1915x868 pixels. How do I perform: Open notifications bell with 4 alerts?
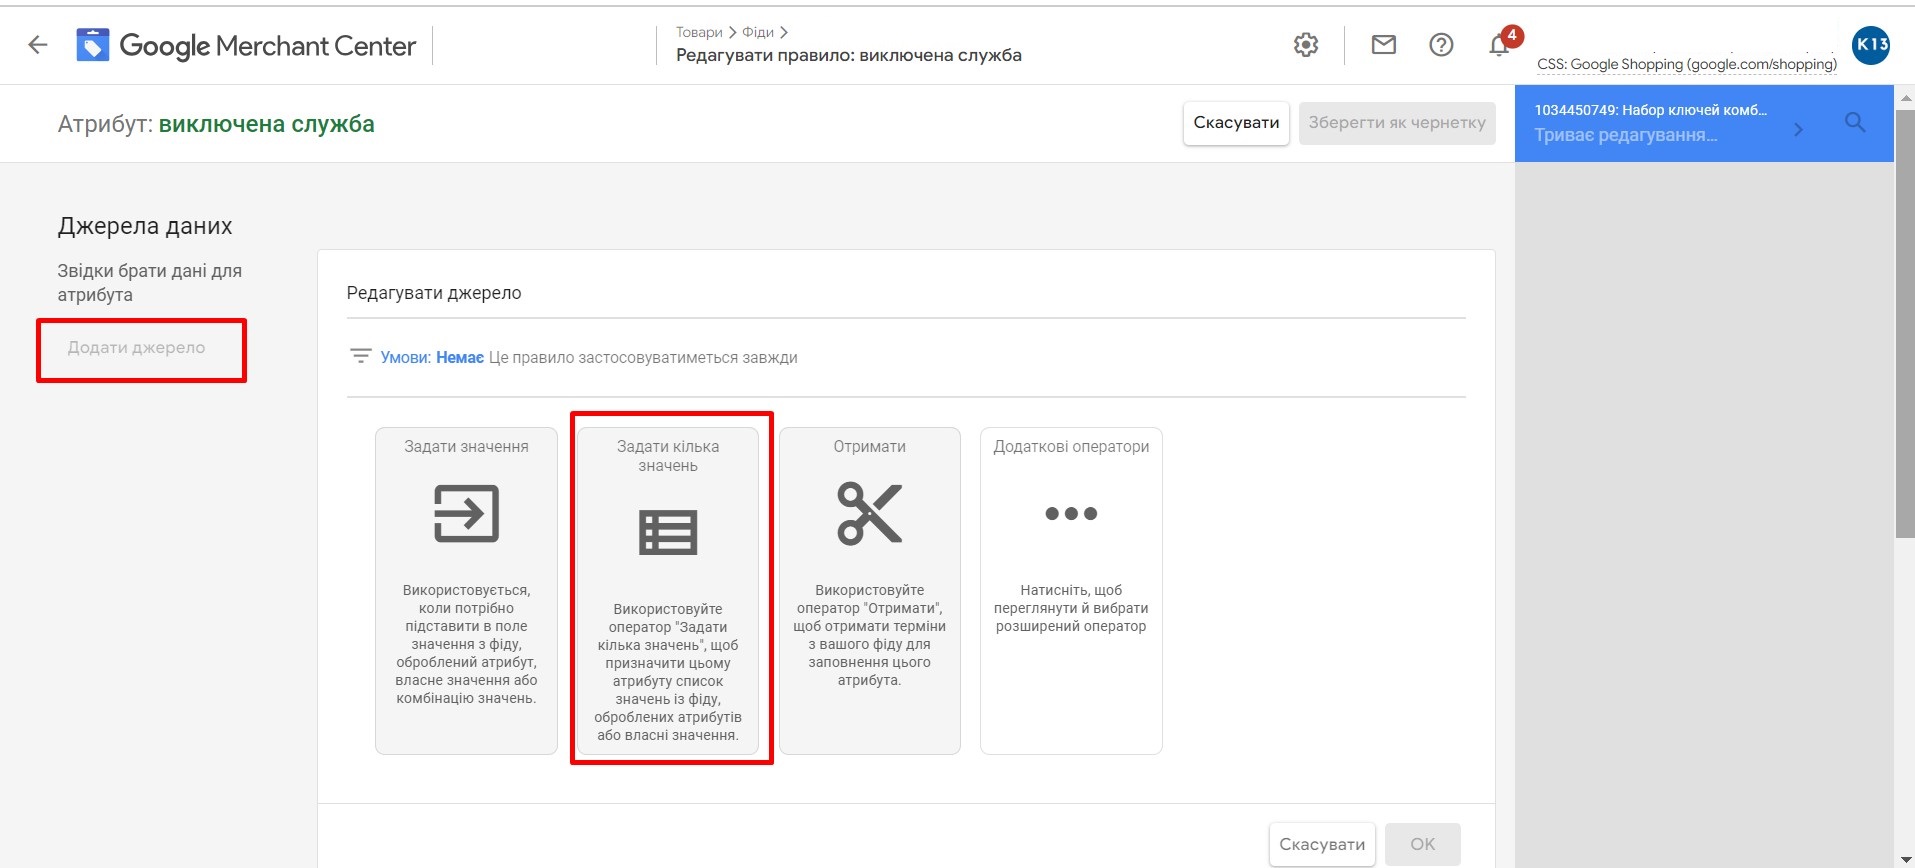[x=1500, y=44]
